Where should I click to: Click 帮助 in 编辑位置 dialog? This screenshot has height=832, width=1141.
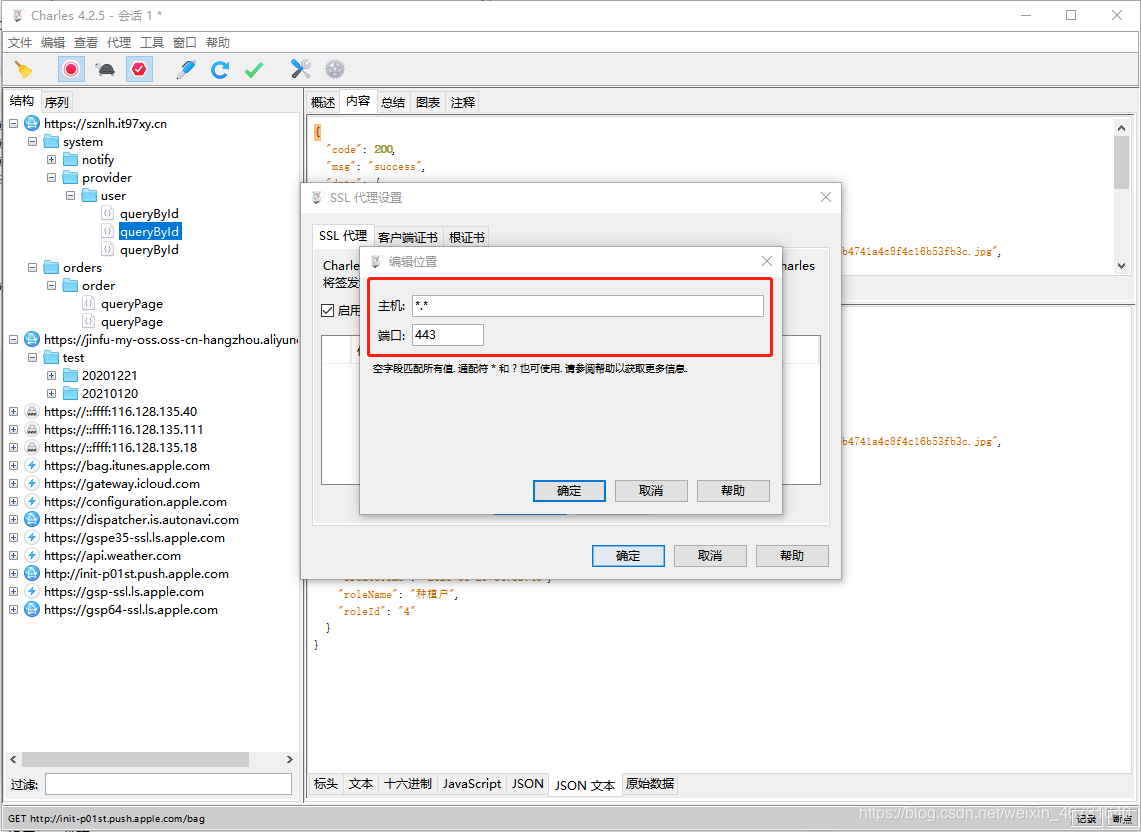pyautogui.click(x=733, y=491)
